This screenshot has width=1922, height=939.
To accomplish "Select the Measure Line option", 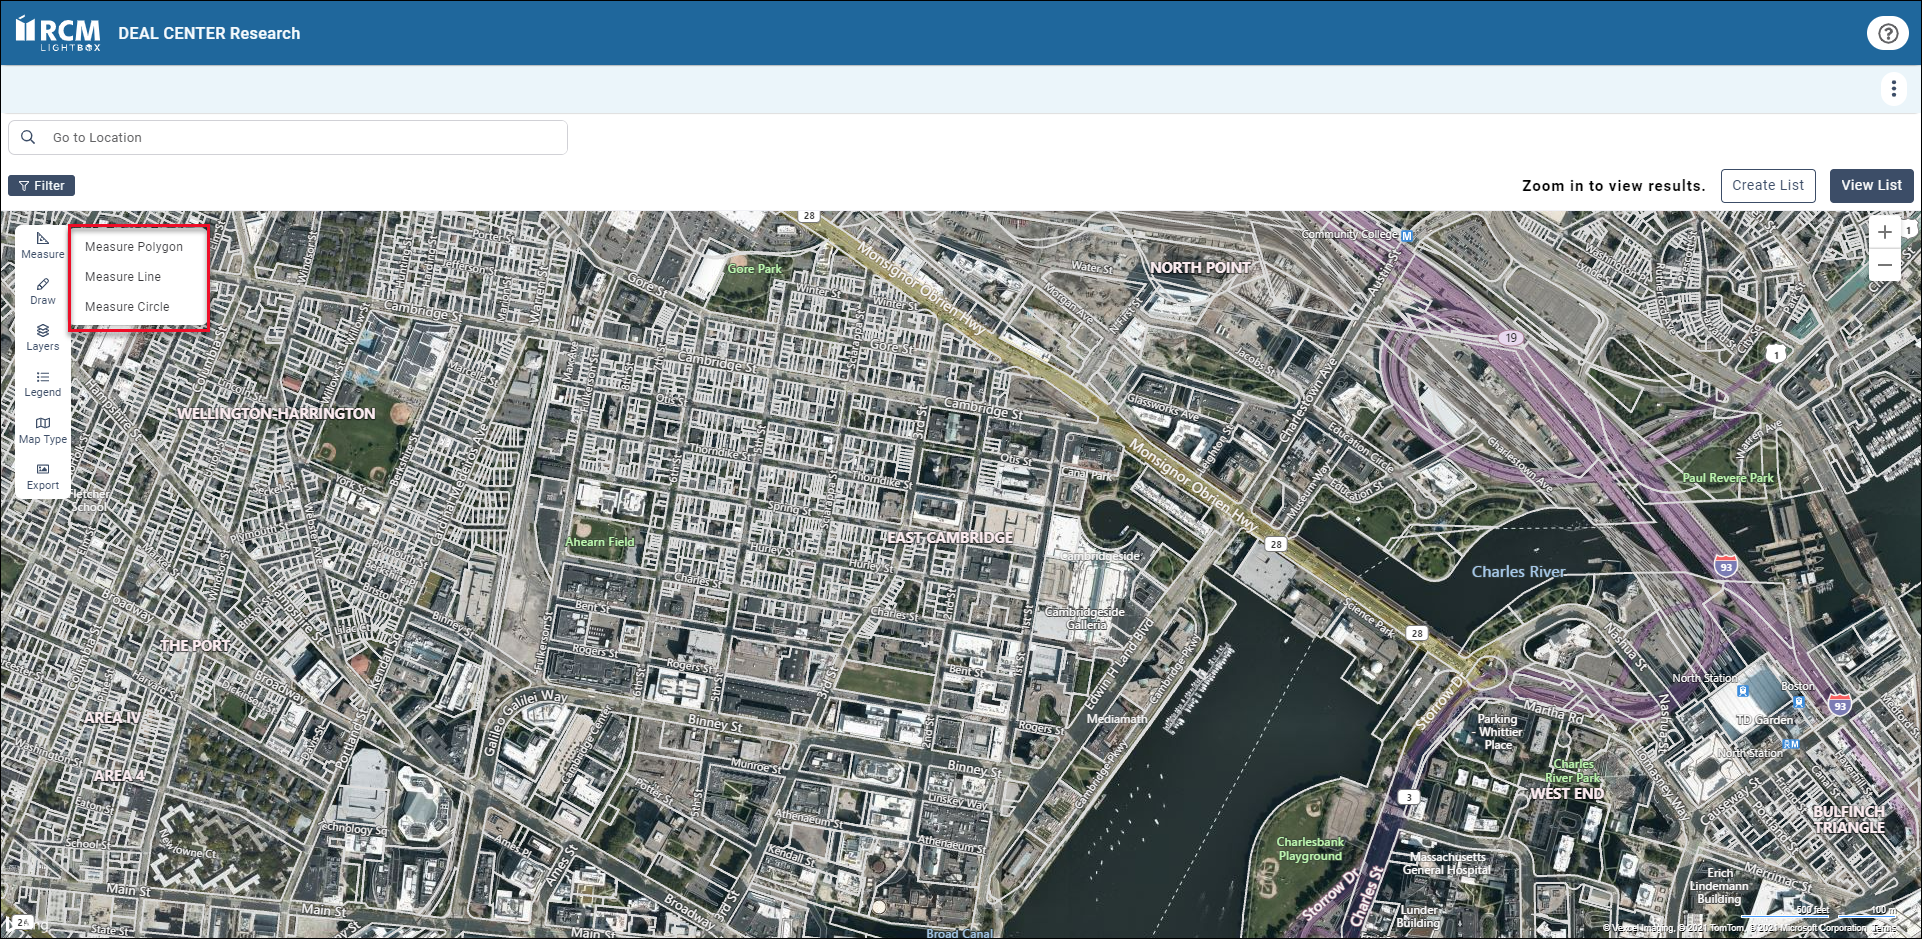I will (x=123, y=277).
